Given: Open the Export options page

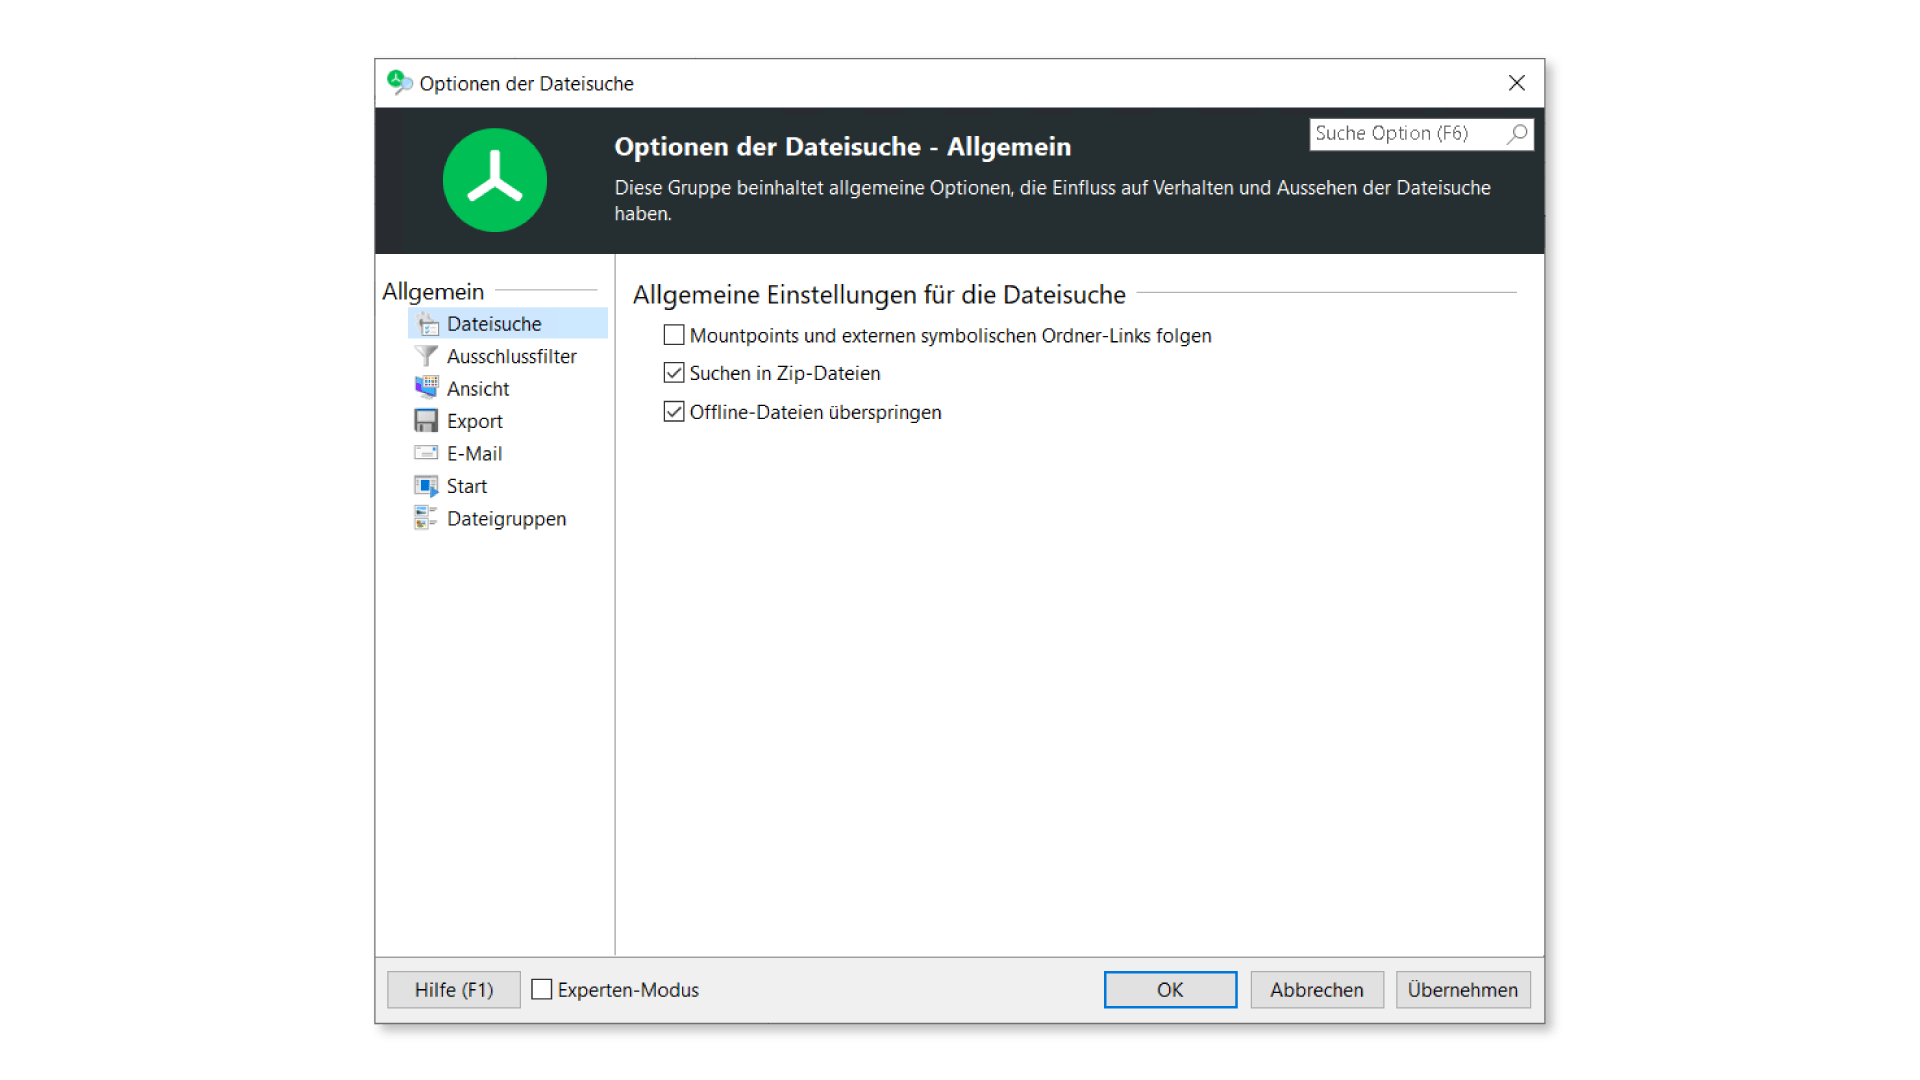Looking at the screenshot, I should [474, 421].
